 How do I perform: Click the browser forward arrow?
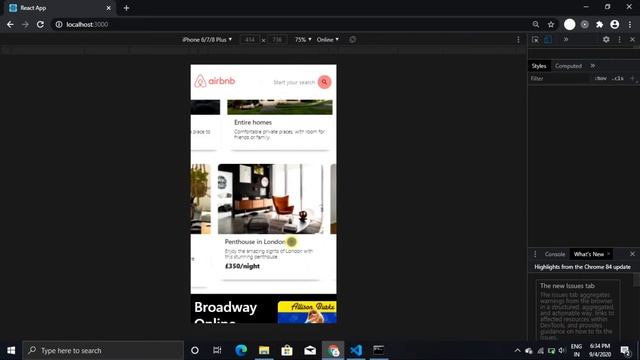25,24
